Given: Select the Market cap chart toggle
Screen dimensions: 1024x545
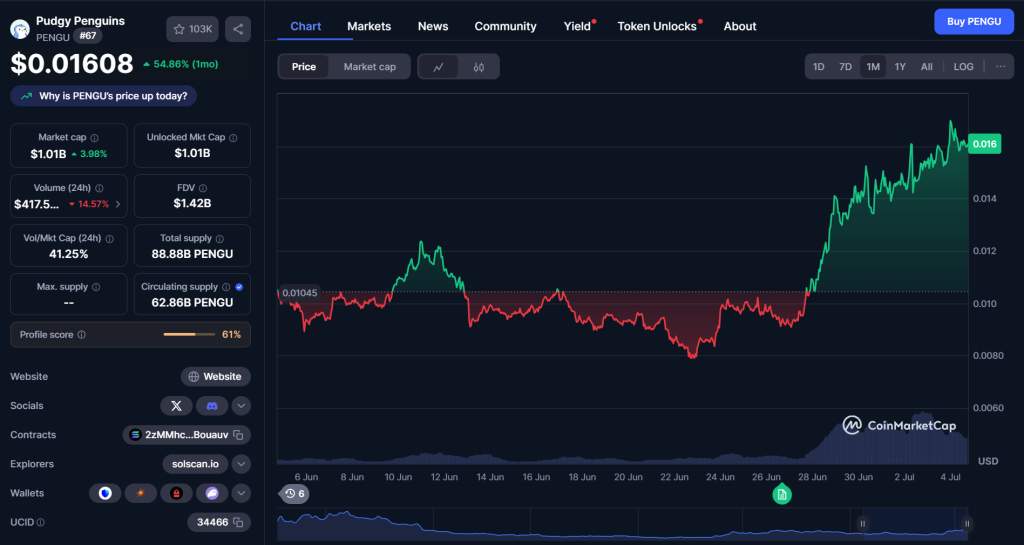Looking at the screenshot, I should click(370, 67).
